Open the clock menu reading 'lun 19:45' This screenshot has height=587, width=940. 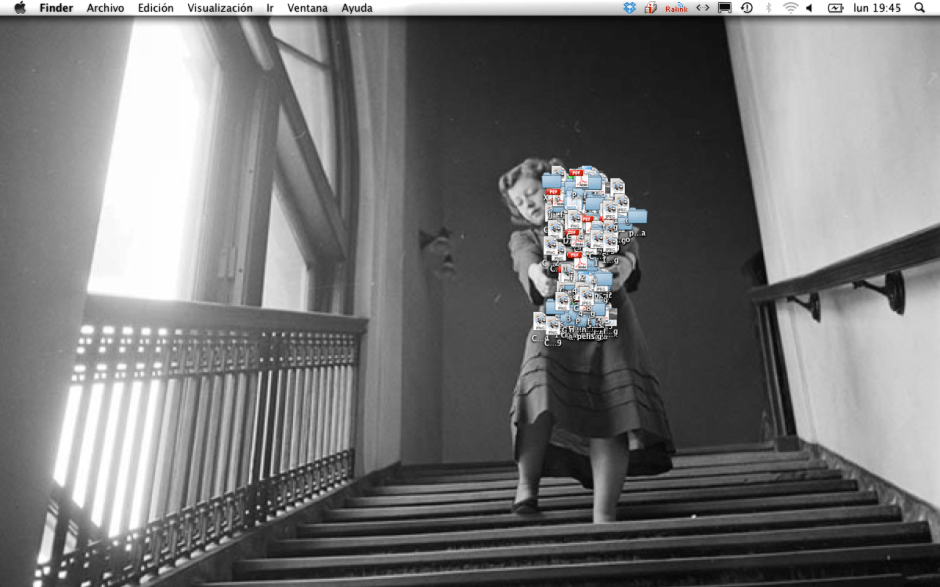tap(877, 8)
